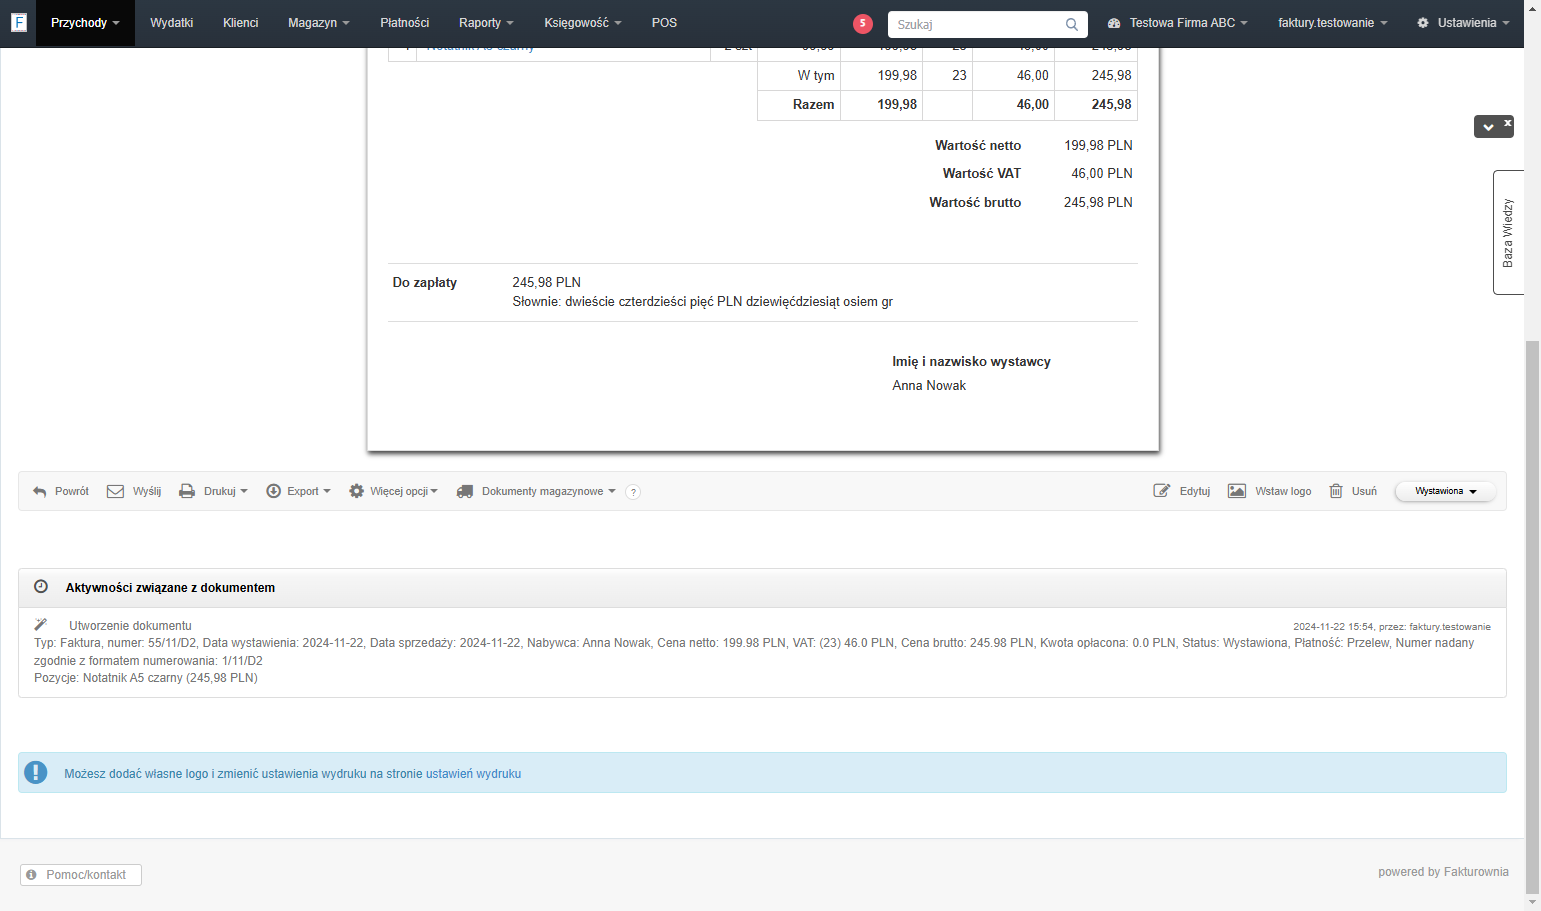
Task: Expand the Ustawienia settings menu
Action: pyautogui.click(x=1463, y=23)
